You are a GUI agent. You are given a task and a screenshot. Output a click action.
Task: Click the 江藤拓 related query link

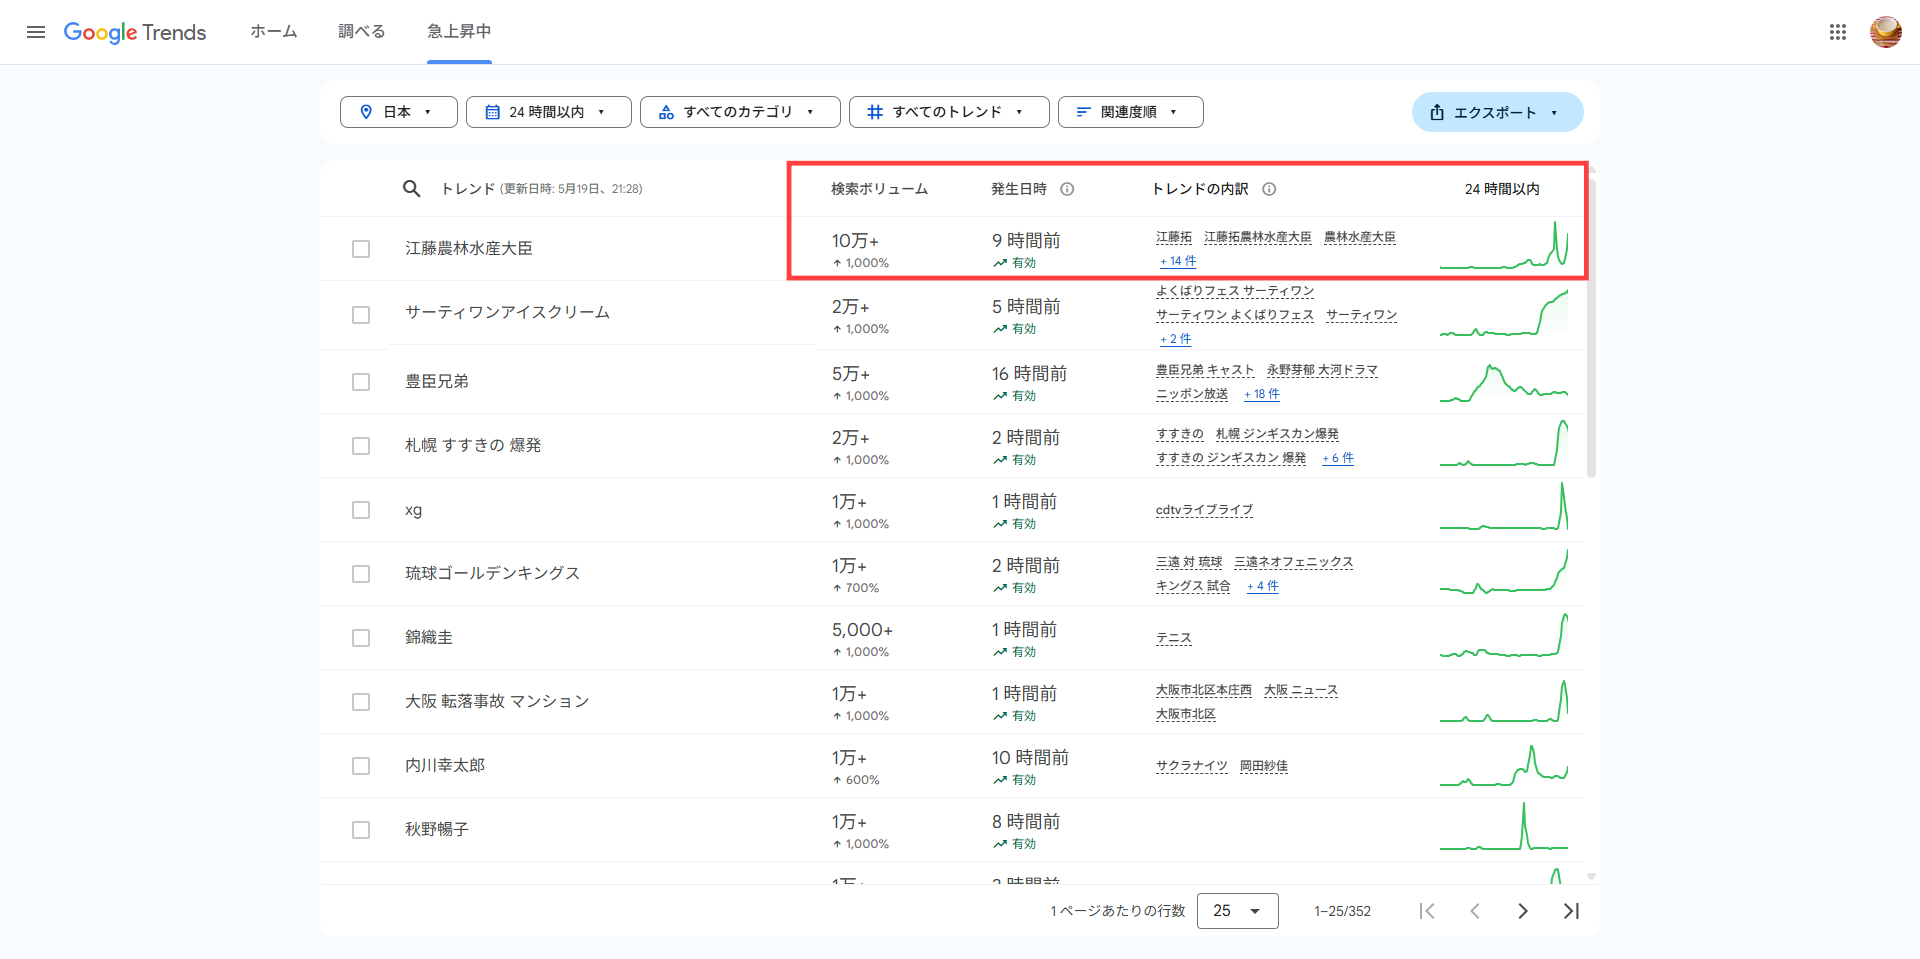coord(1174,237)
